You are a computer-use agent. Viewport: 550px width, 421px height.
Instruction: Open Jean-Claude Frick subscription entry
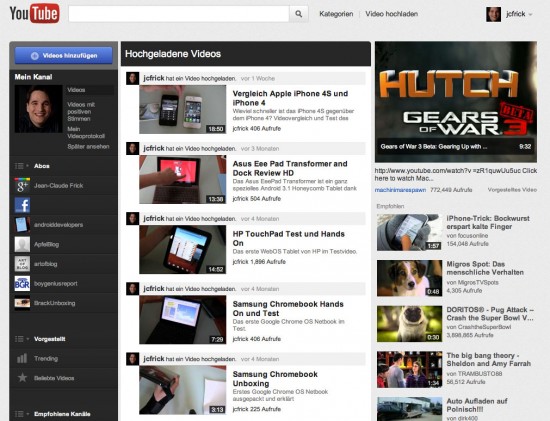pyautogui.click(x=63, y=186)
